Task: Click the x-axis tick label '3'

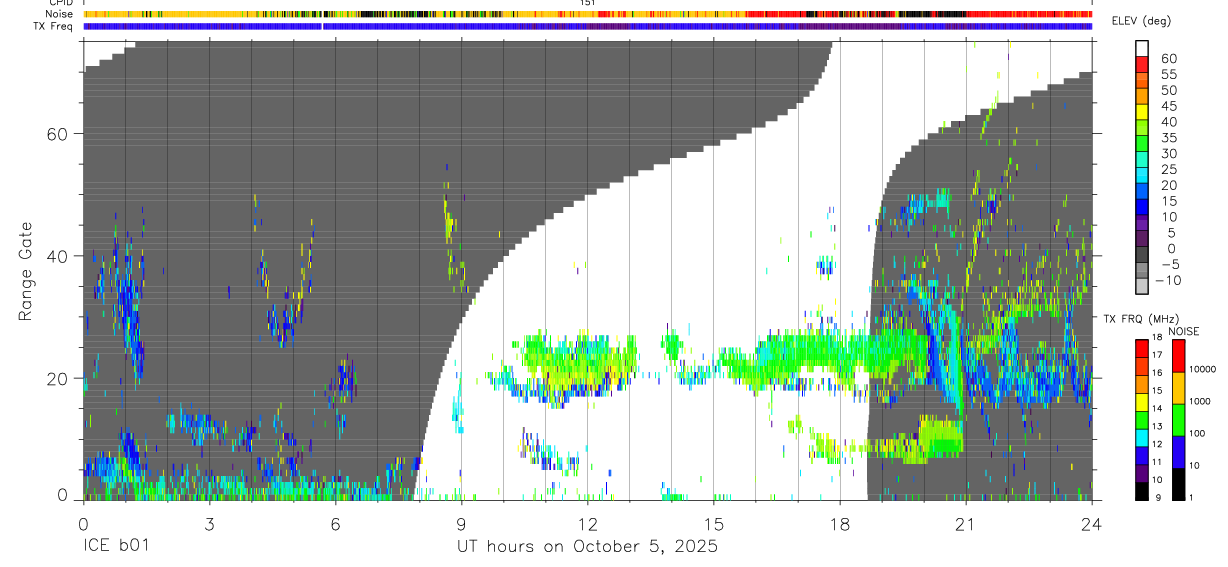Action: [x=209, y=524]
